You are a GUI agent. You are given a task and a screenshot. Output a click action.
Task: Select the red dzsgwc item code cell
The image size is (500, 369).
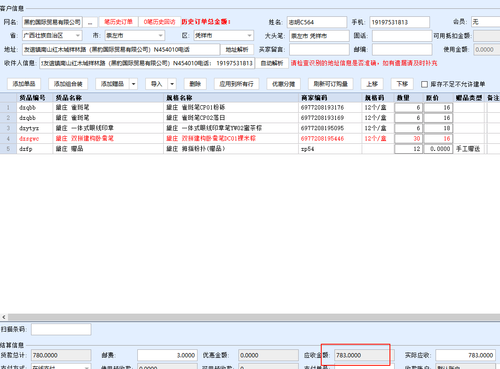35,138
